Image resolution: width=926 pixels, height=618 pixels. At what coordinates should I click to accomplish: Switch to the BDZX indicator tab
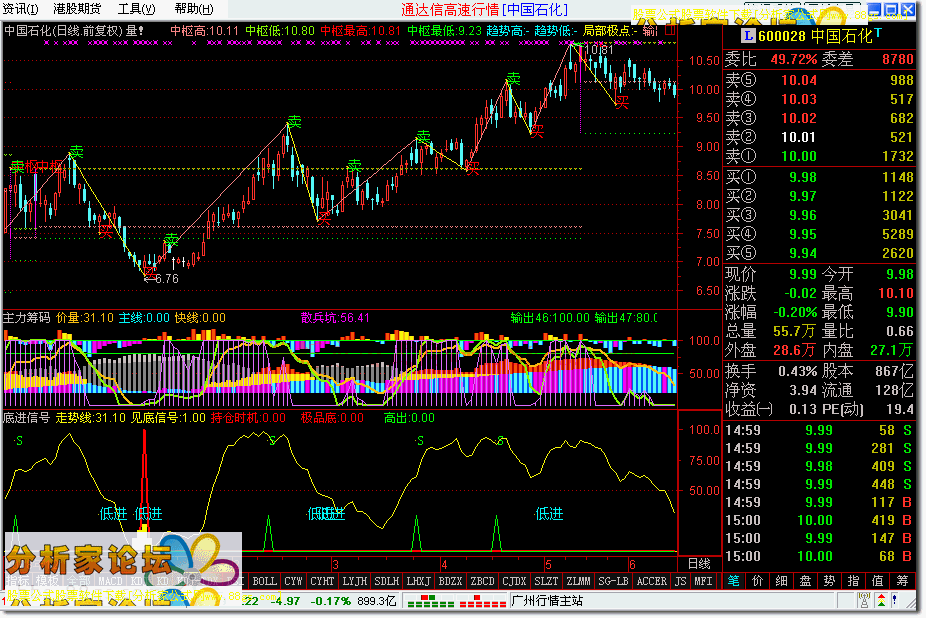(451, 581)
